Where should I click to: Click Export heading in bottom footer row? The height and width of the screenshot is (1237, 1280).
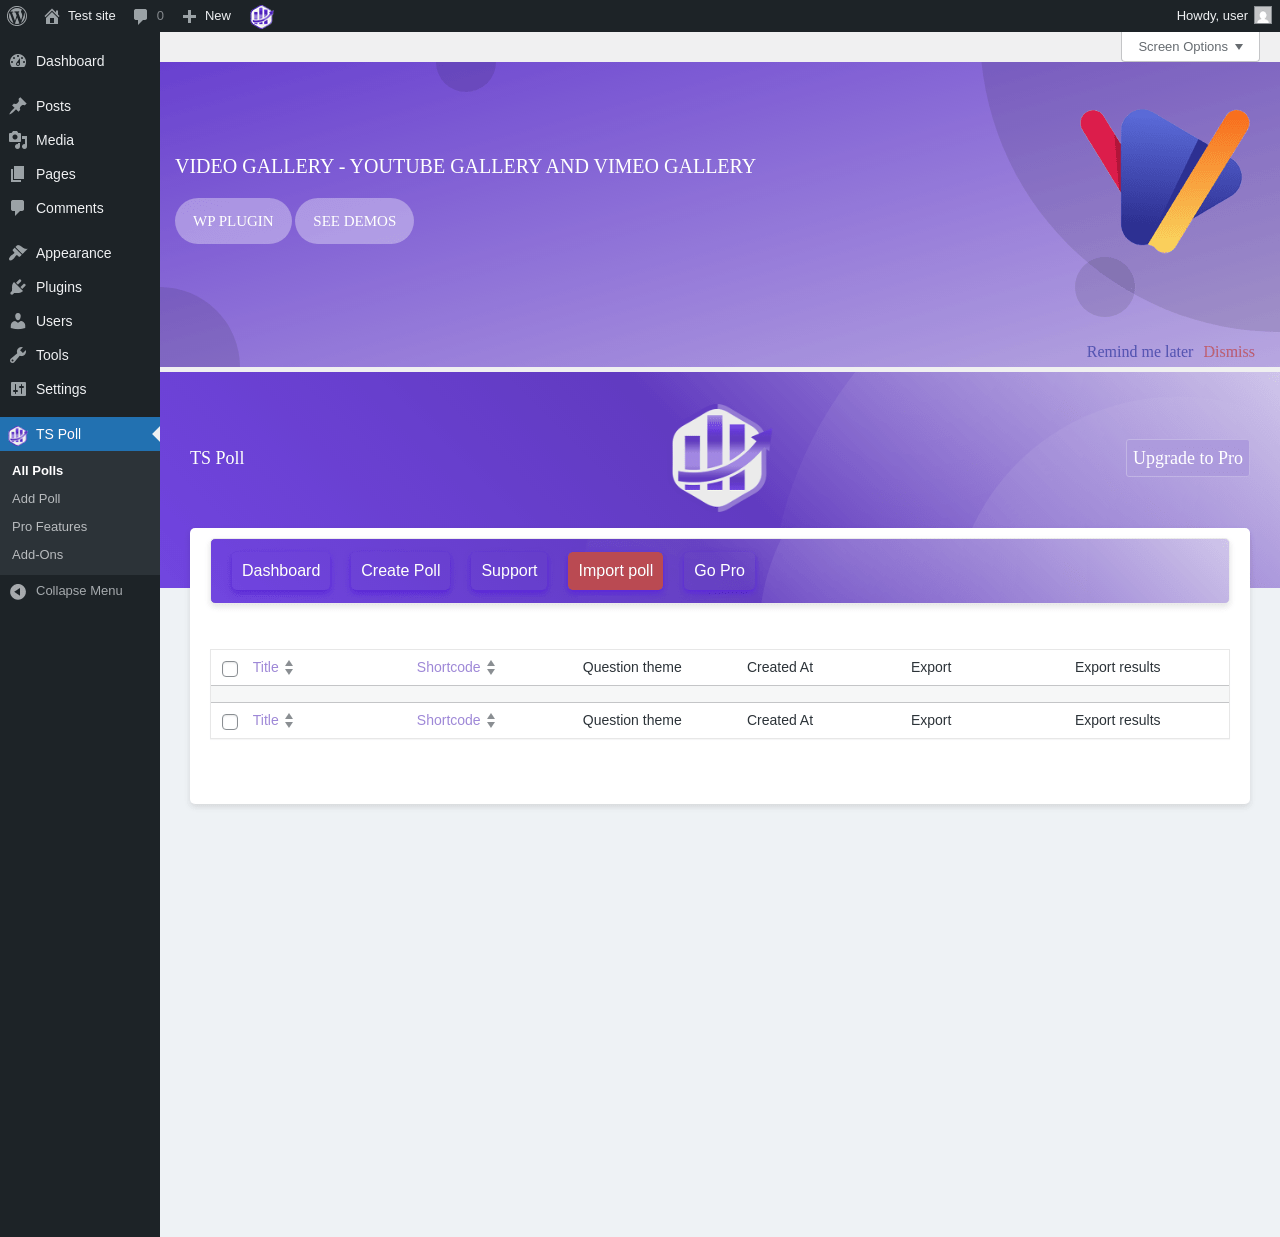click(931, 720)
